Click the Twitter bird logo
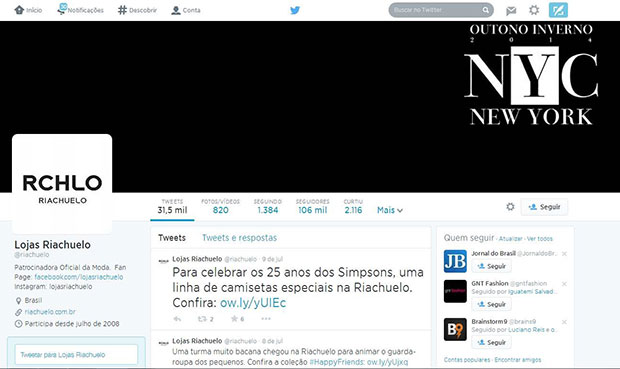The image size is (620, 369). click(295, 10)
